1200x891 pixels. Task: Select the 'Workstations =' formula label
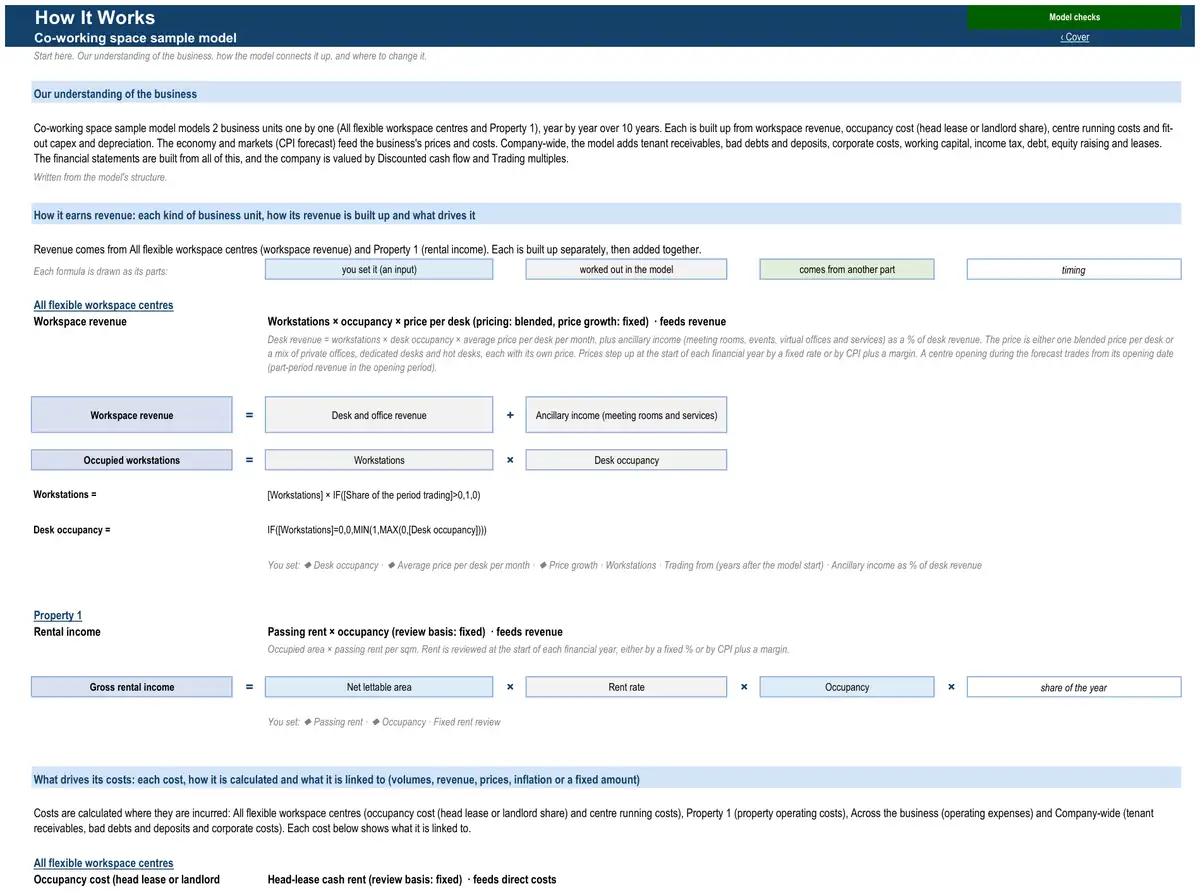[65, 495]
